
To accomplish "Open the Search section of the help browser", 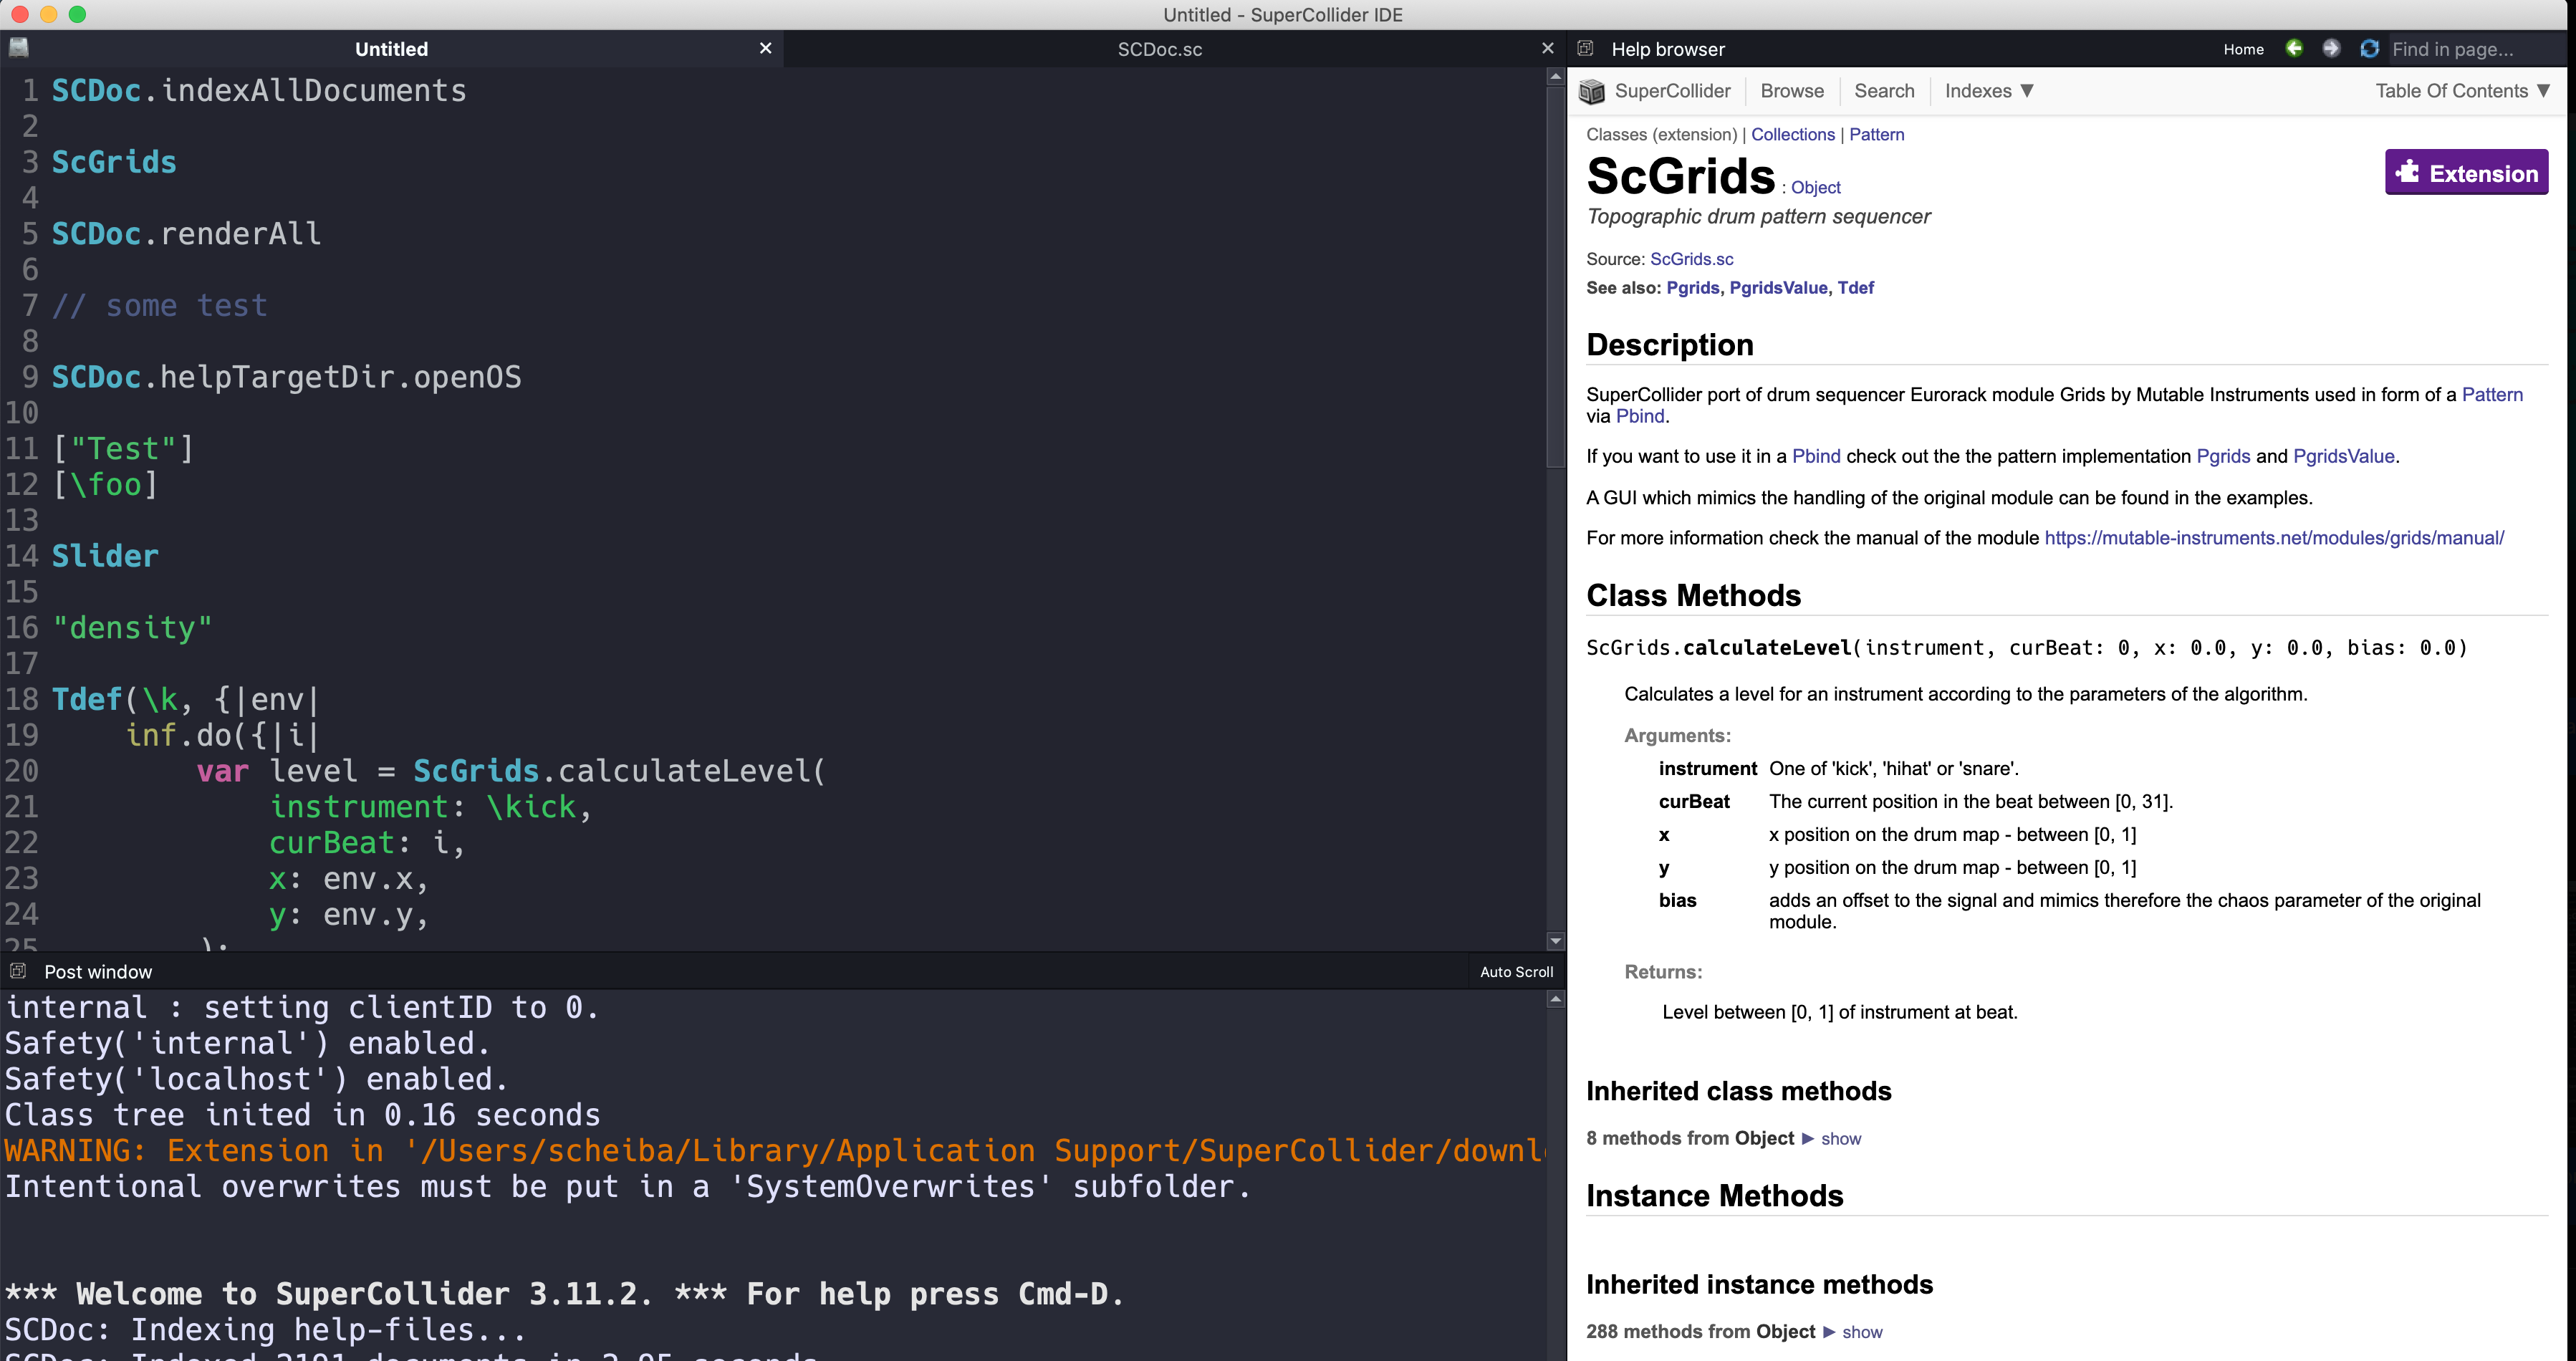I will (1884, 91).
